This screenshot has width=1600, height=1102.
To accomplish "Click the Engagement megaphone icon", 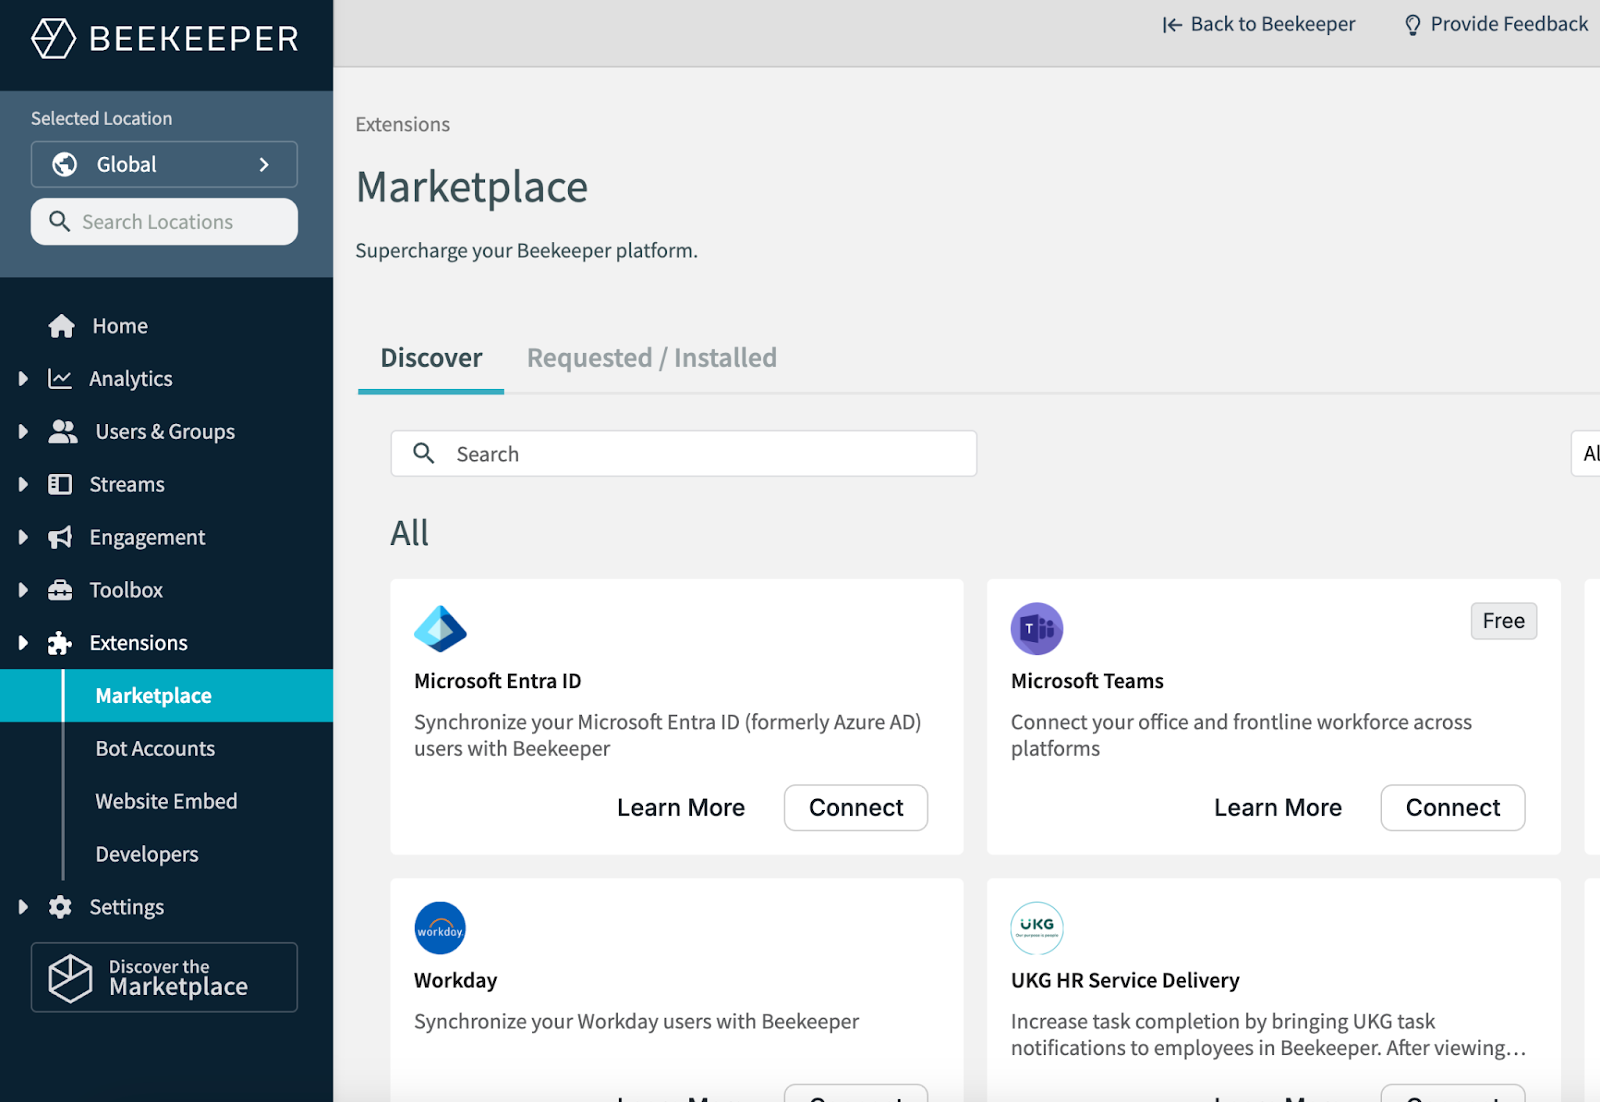I will (60, 537).
